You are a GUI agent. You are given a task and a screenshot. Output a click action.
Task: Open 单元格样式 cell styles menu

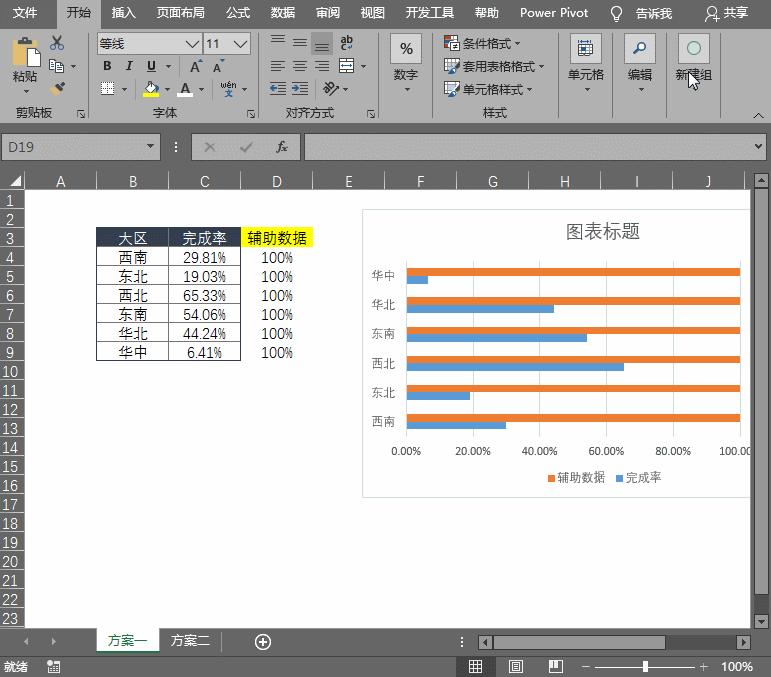point(488,89)
